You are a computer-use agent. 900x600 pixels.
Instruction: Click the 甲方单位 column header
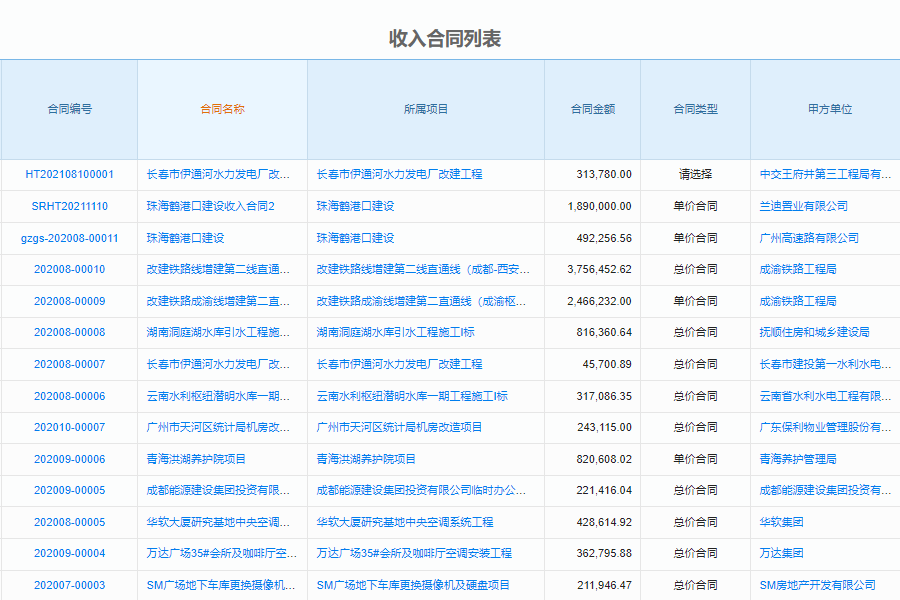(830, 109)
